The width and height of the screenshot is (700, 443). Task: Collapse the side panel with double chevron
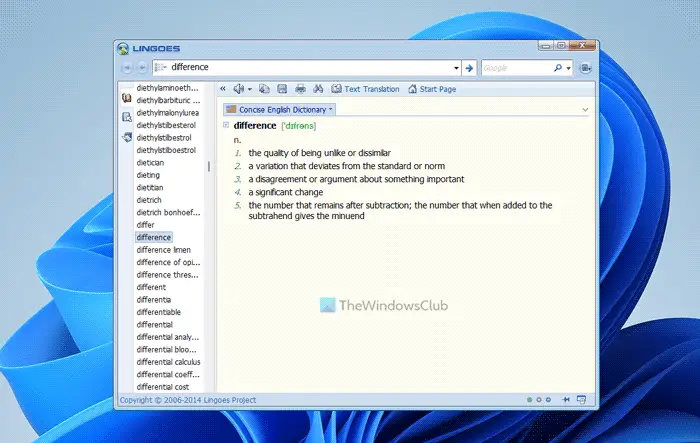pyautogui.click(x=222, y=89)
